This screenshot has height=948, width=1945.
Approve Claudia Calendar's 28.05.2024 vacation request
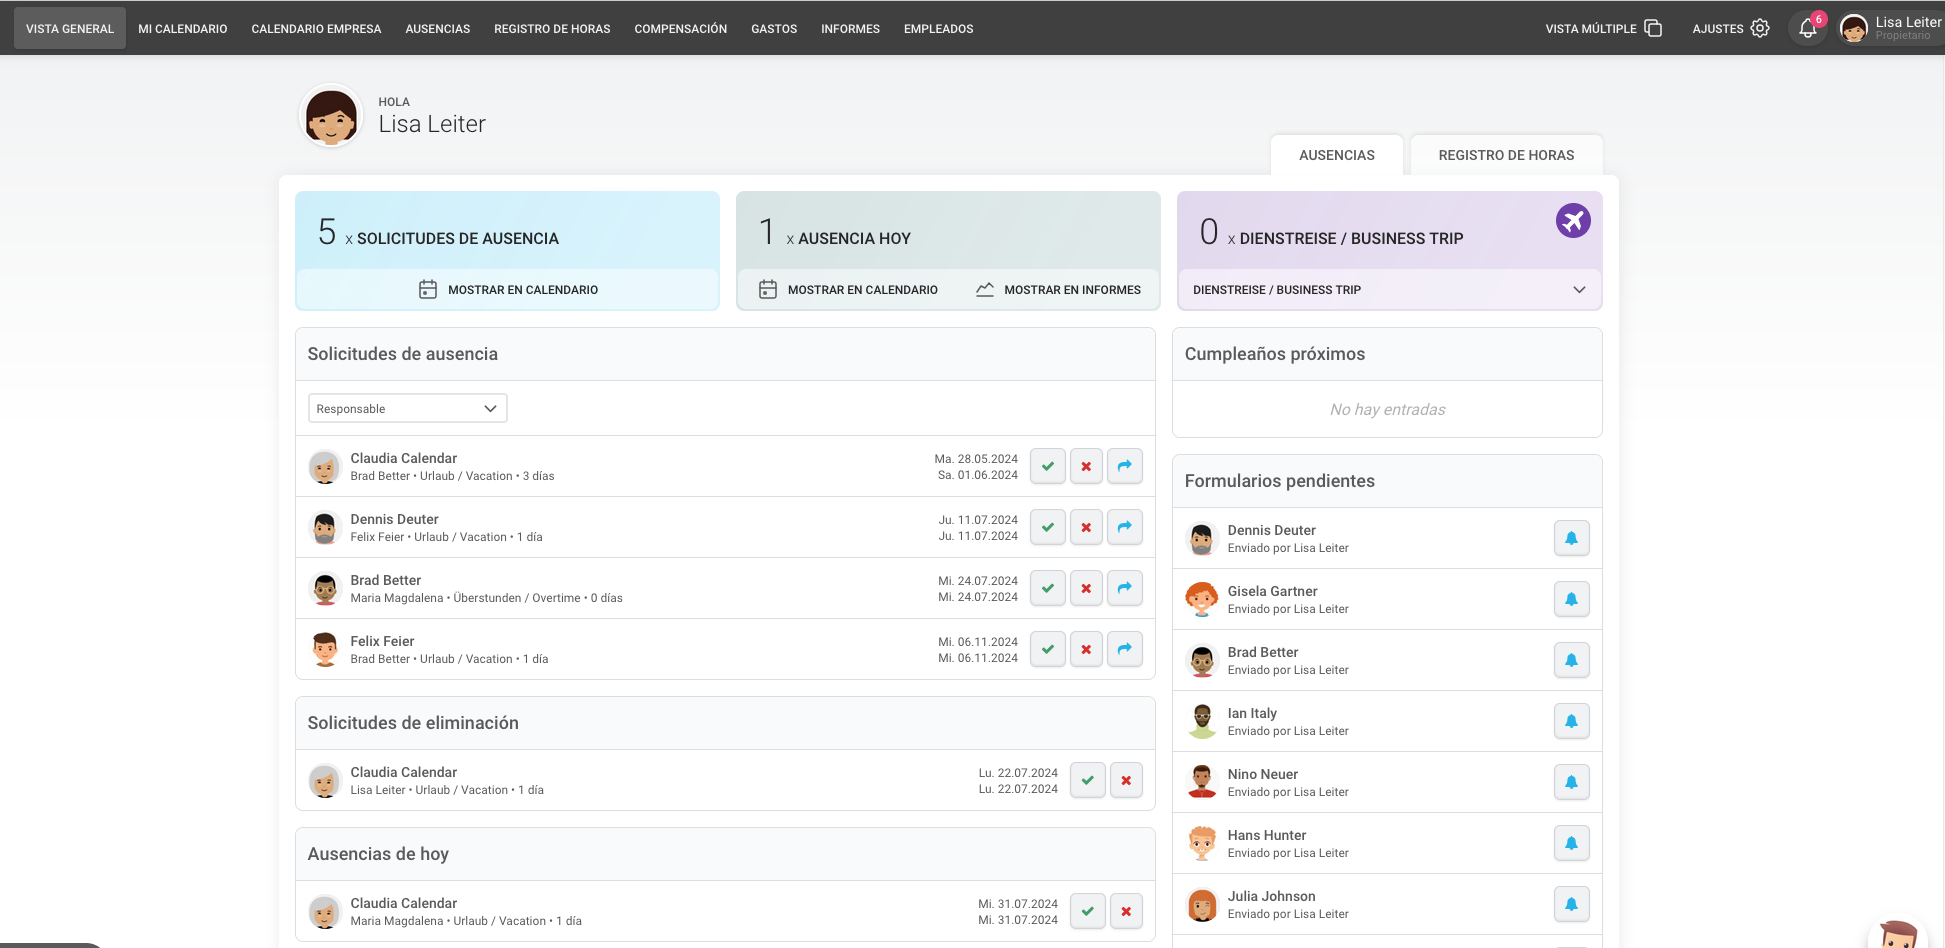point(1047,466)
